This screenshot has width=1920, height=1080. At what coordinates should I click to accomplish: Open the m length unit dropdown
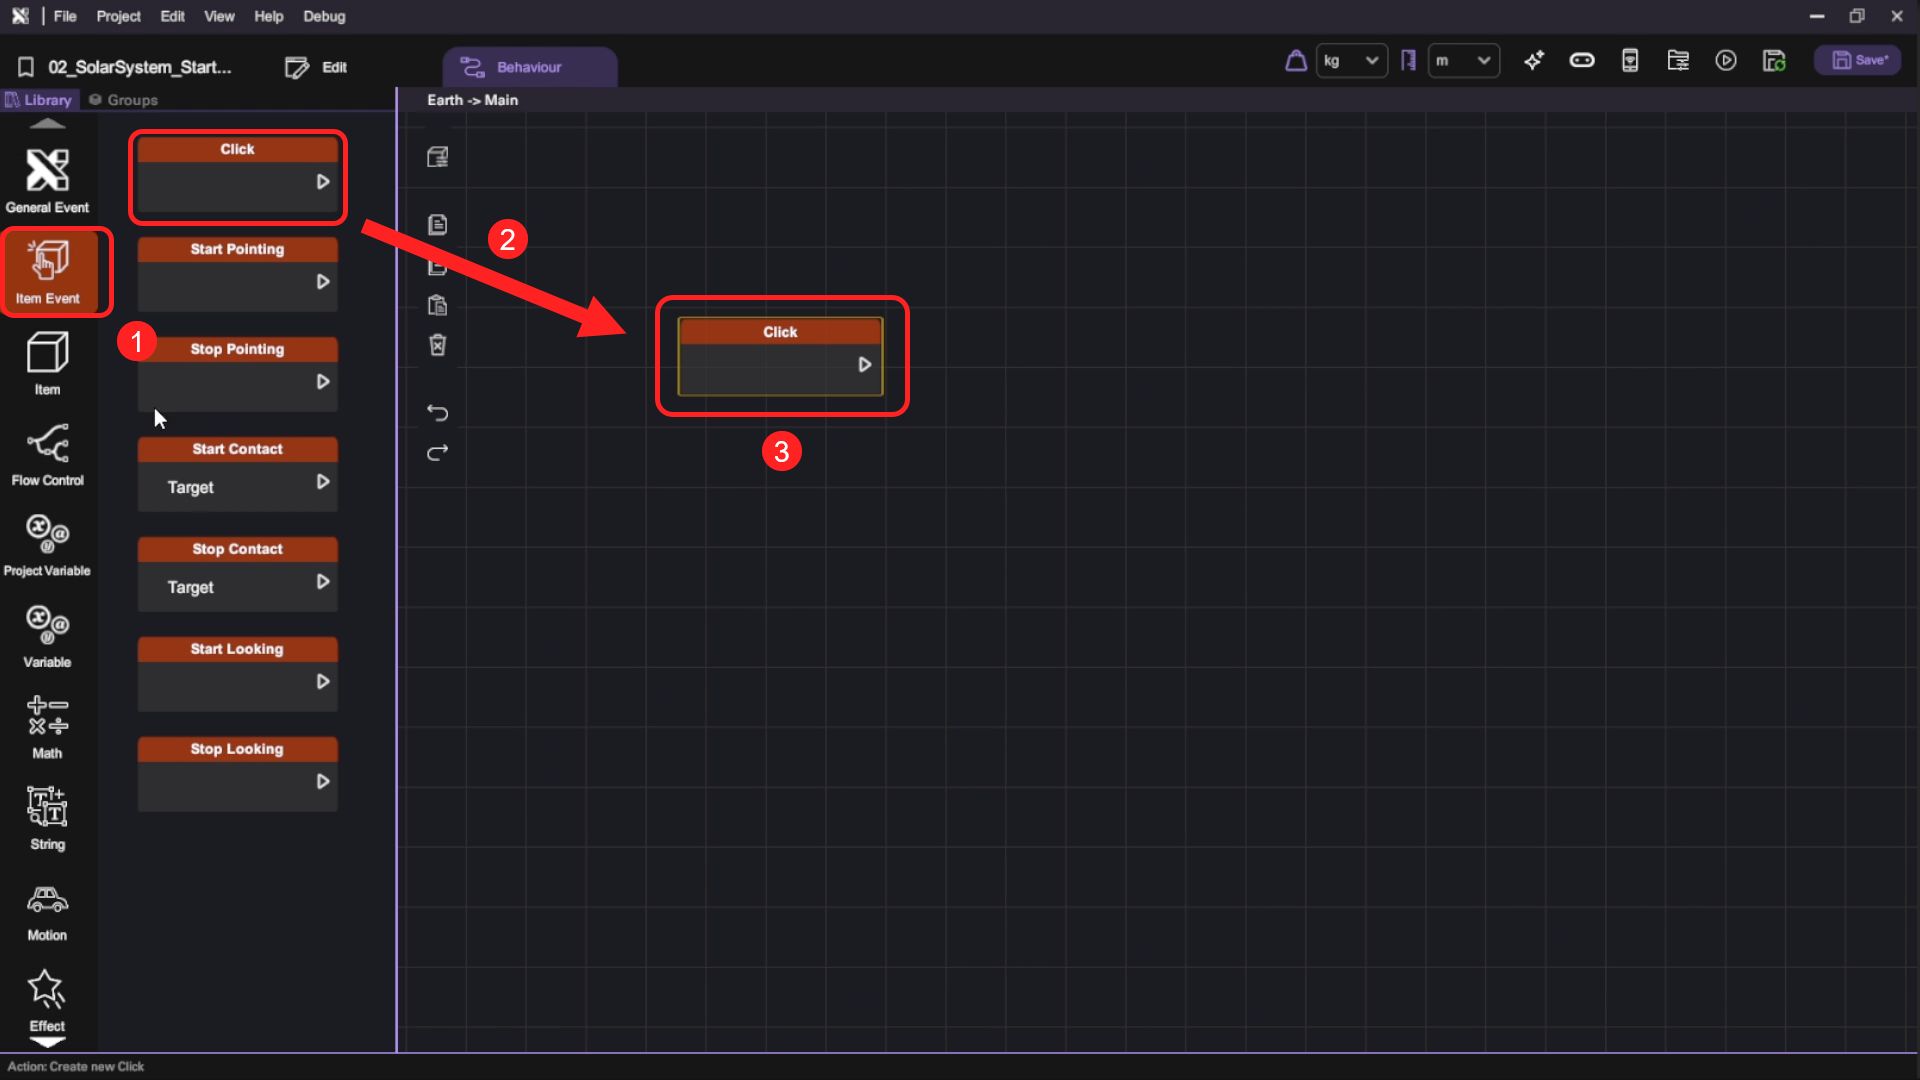pyautogui.click(x=1463, y=61)
